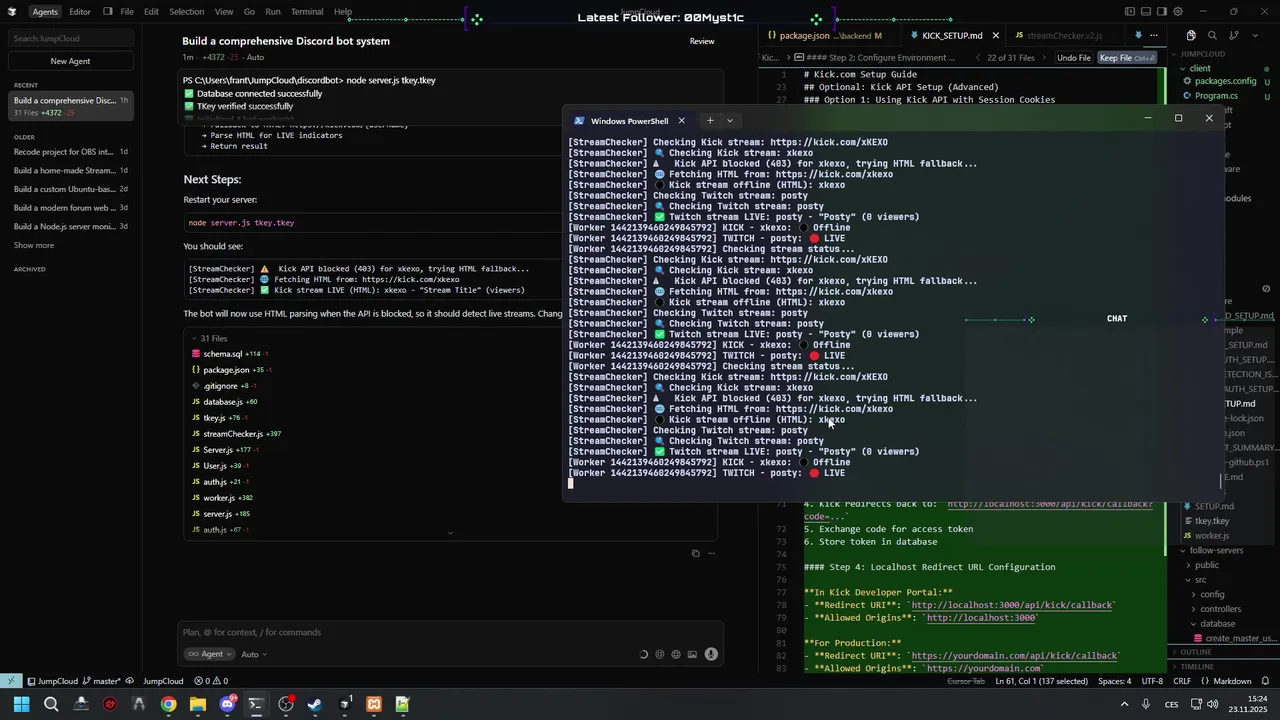Click the Review button
The width and height of the screenshot is (1280, 720).
click(x=702, y=41)
